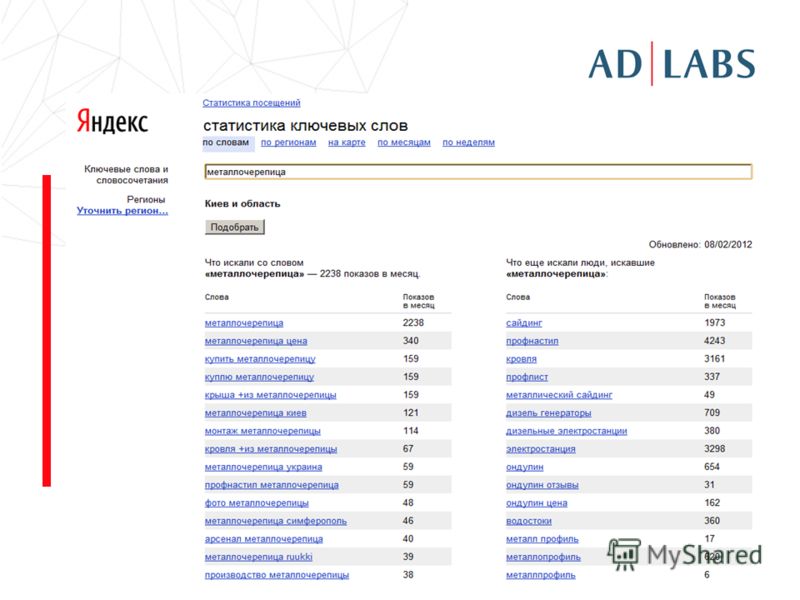
Task: Open the Статистика посещений link
Action: point(252,103)
